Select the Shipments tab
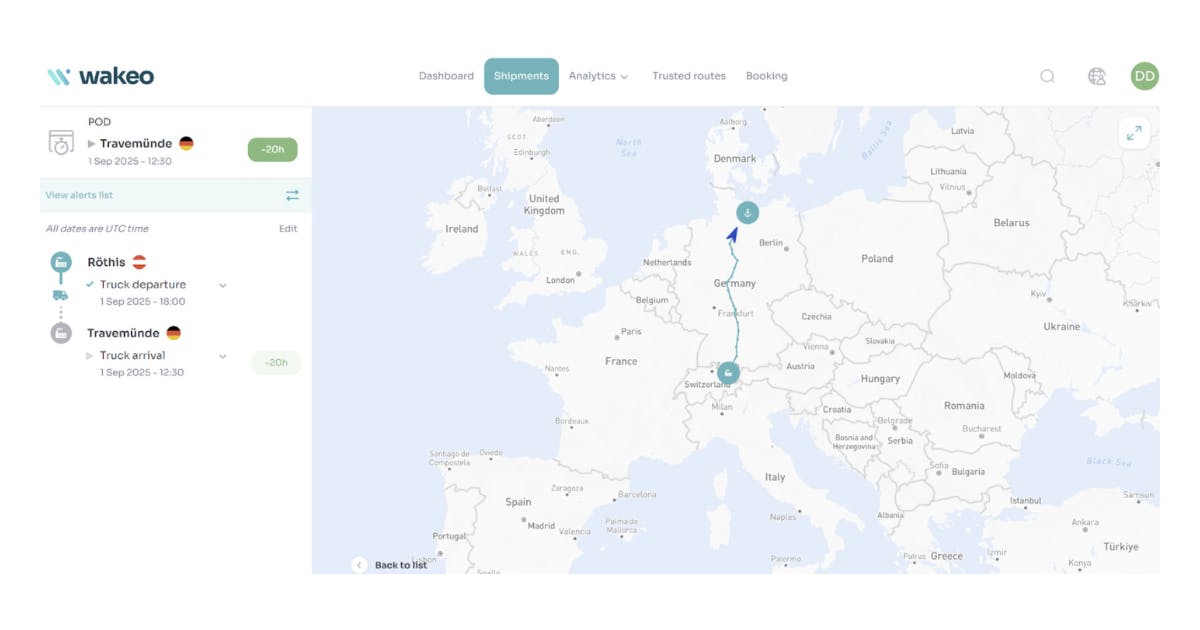Screen dimensions: 1200x630 point(521,76)
